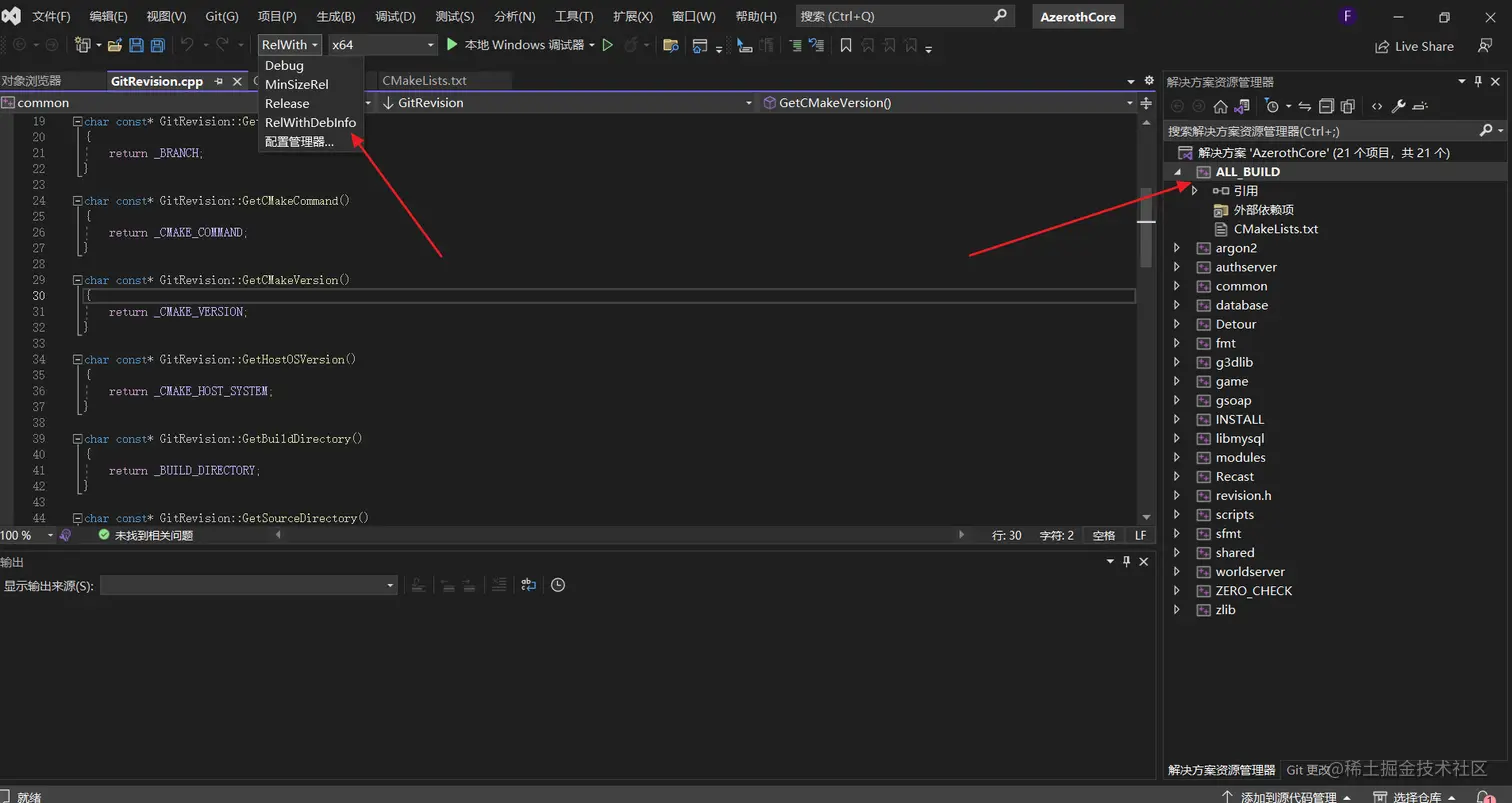The image size is (1512, 803).
Task: Toggle auto-hide pin on Solution Explorer
Action: point(1478,81)
